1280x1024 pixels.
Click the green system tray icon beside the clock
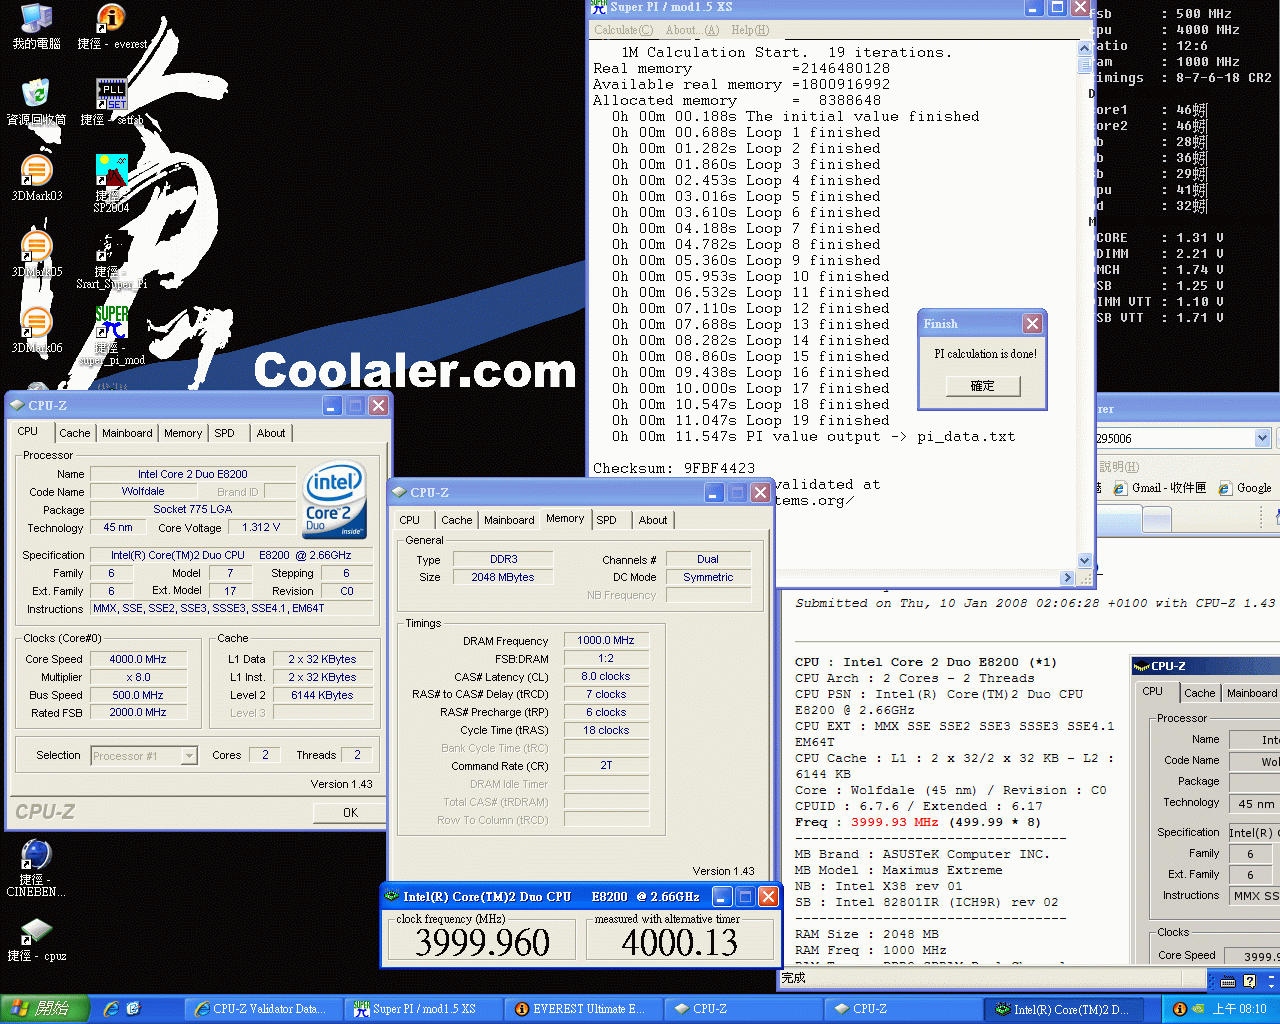[x=1198, y=1009]
